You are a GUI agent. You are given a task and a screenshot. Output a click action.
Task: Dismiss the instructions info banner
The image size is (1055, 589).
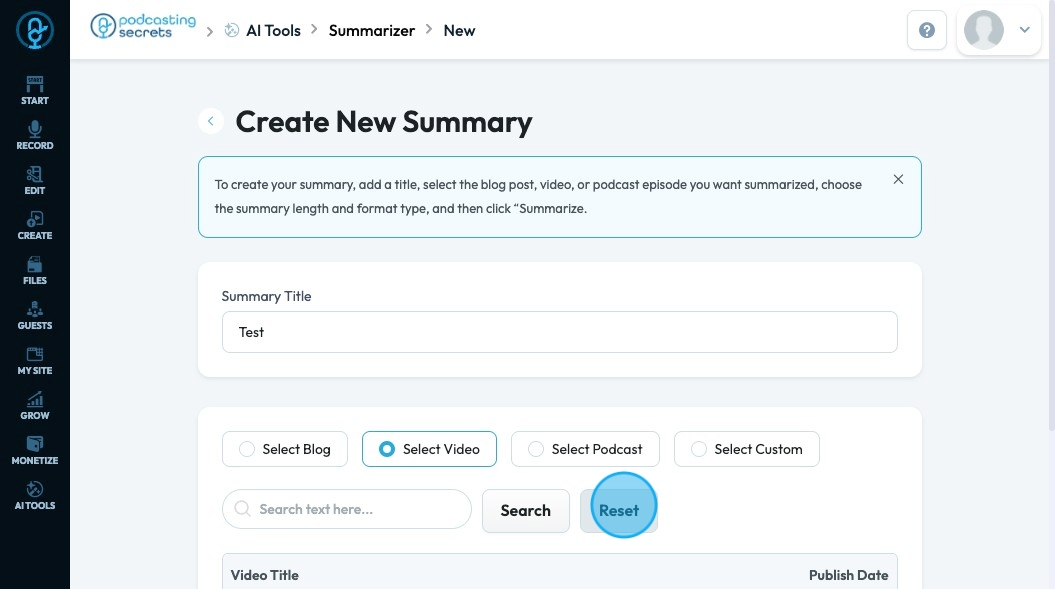click(x=898, y=180)
